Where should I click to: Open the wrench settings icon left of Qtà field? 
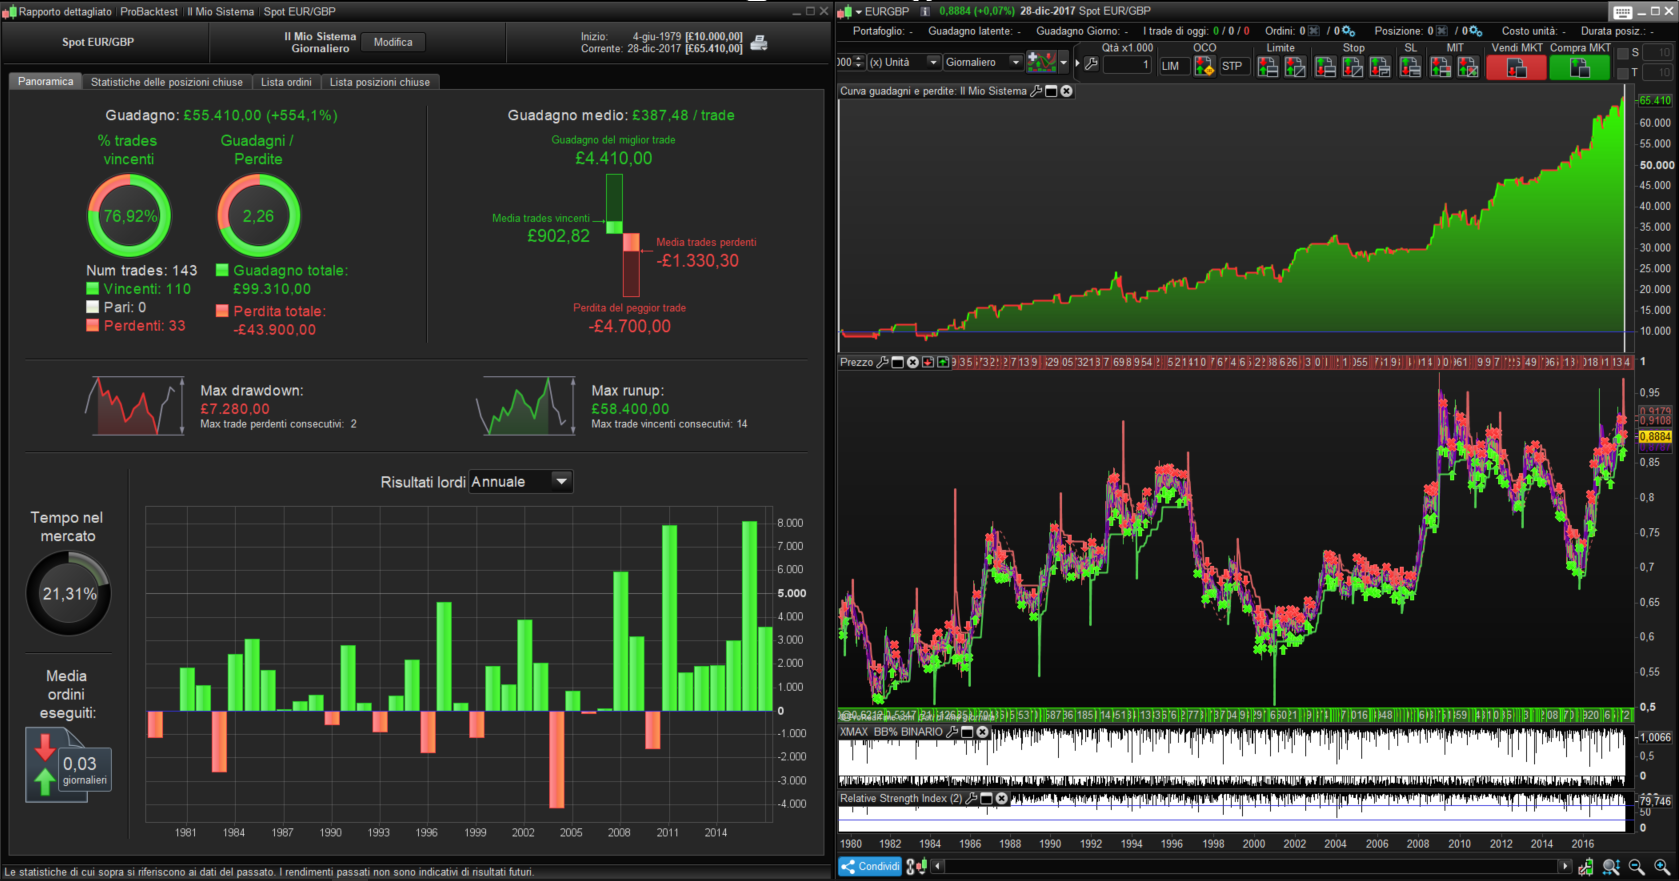pyautogui.click(x=1091, y=64)
